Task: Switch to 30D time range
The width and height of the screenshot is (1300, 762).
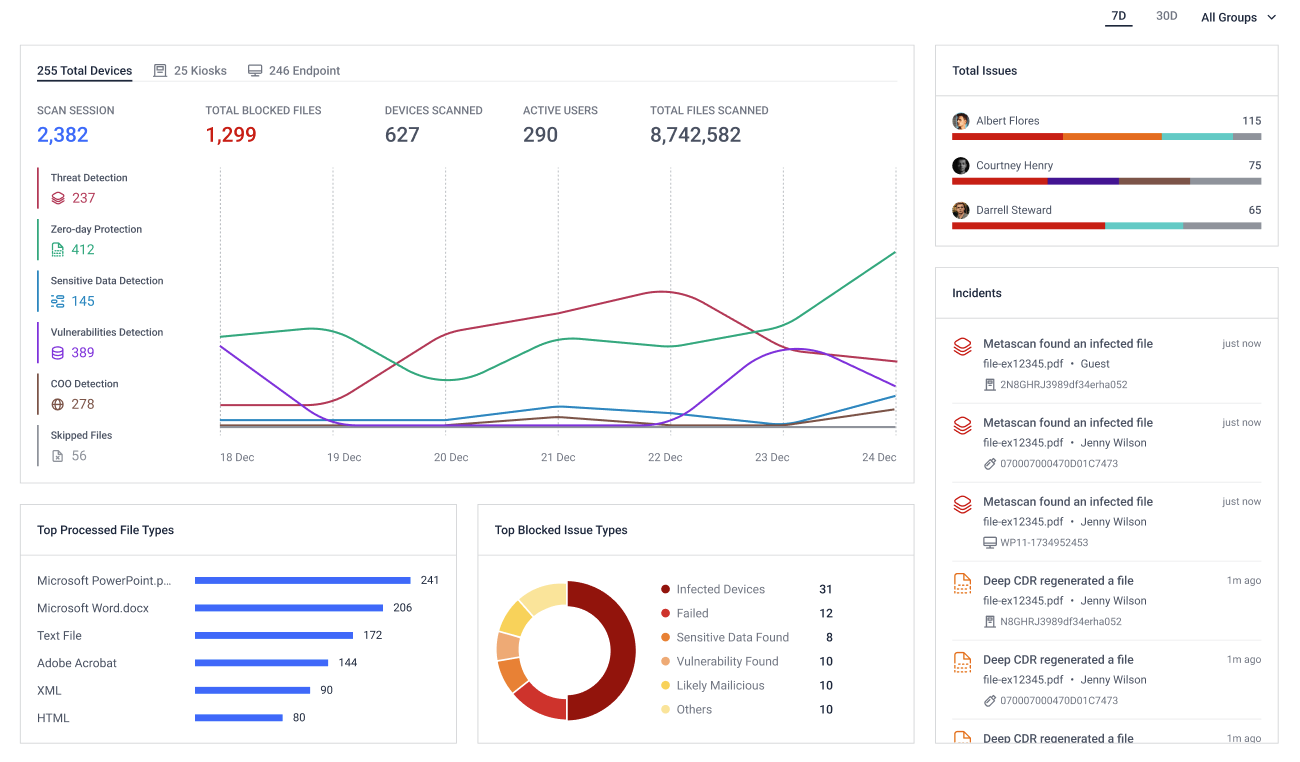Action: click(1166, 17)
